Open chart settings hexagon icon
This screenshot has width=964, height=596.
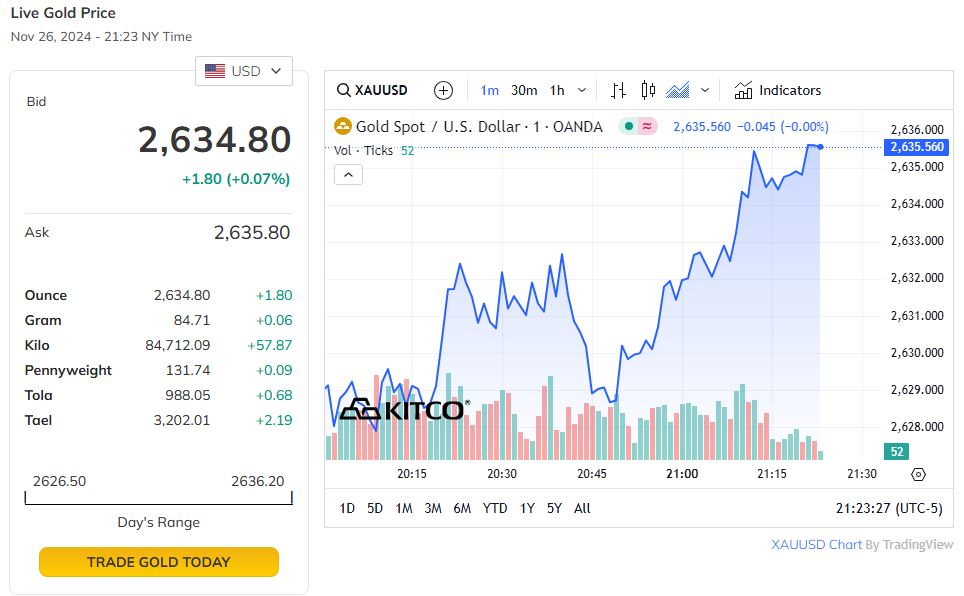tap(919, 475)
